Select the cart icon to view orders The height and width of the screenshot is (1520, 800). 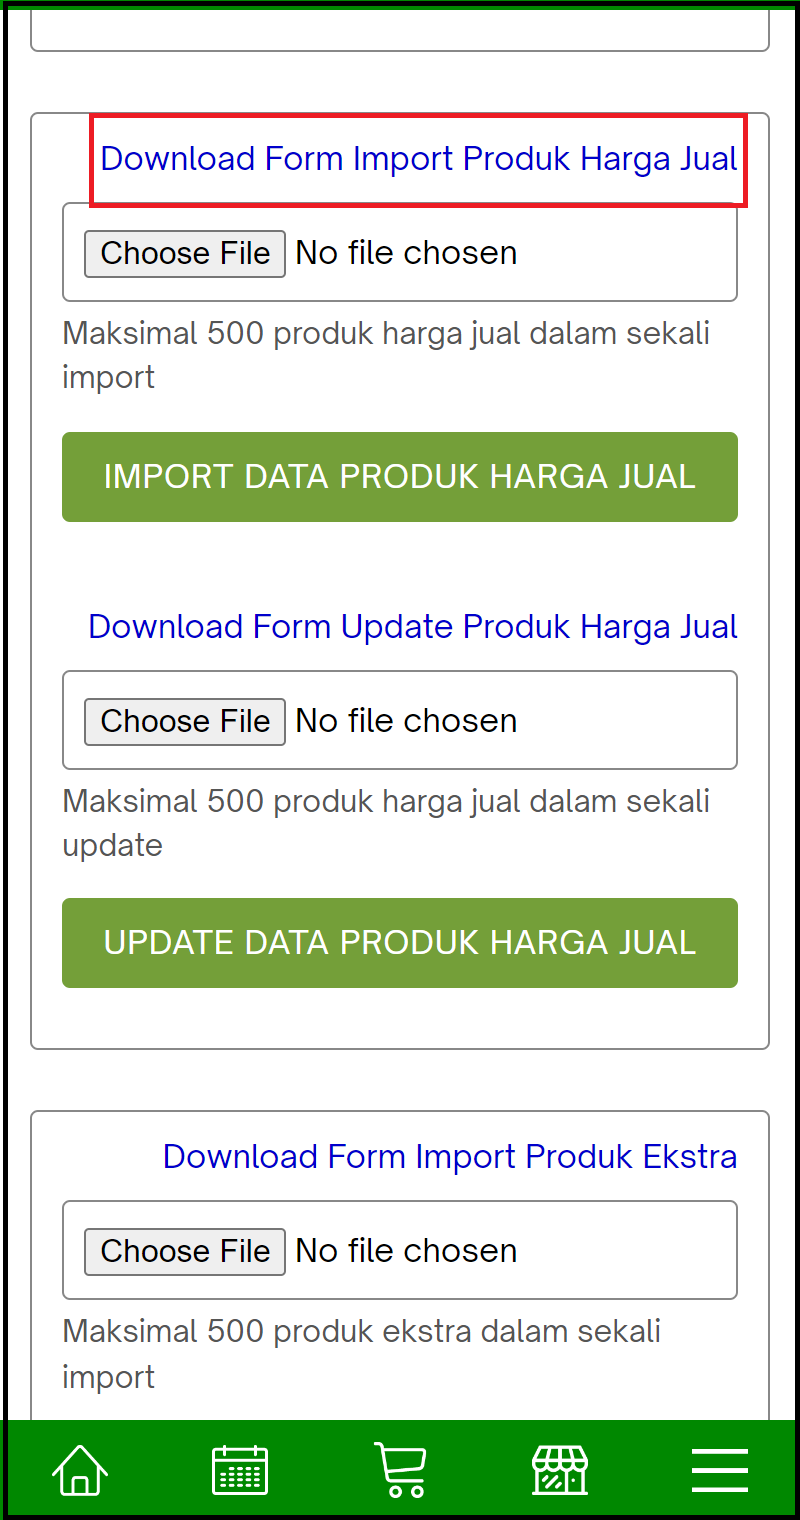(x=400, y=1469)
